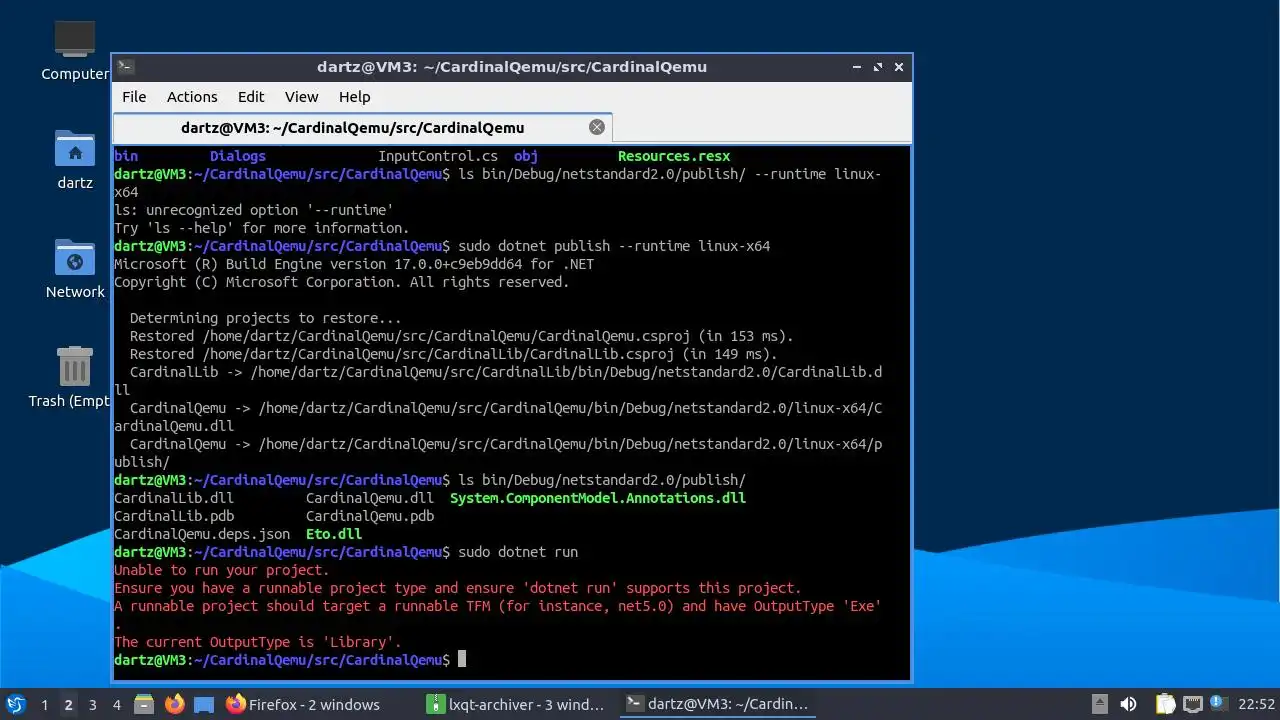Click 'CardinalQemu.deps.json' in the listing
This screenshot has height=720, width=1280.
click(202, 534)
